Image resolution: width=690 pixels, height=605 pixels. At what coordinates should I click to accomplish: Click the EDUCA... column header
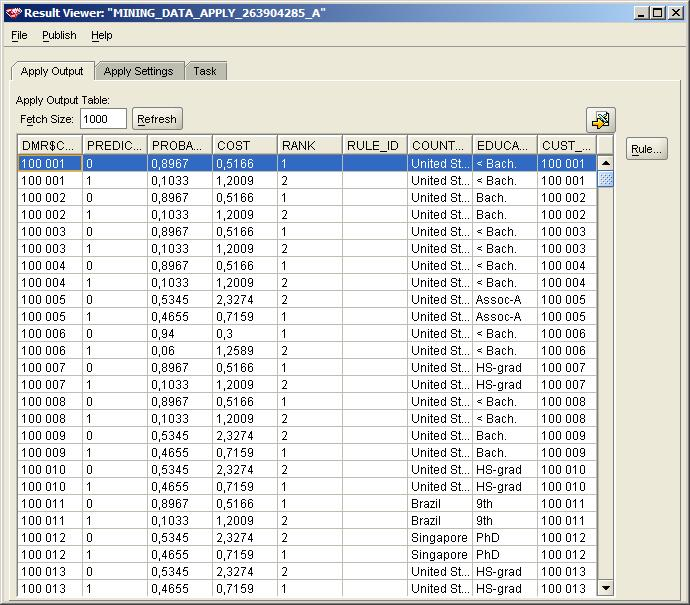[505, 146]
